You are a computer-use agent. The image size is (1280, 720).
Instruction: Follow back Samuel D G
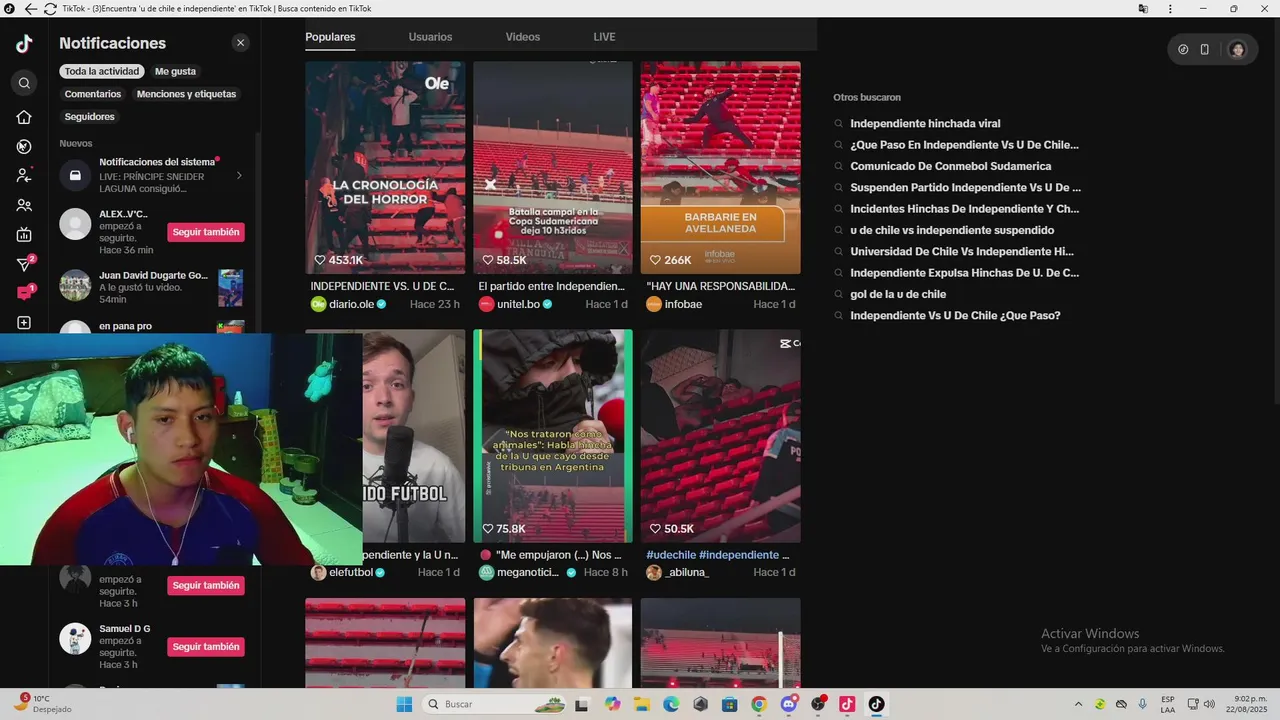206,647
